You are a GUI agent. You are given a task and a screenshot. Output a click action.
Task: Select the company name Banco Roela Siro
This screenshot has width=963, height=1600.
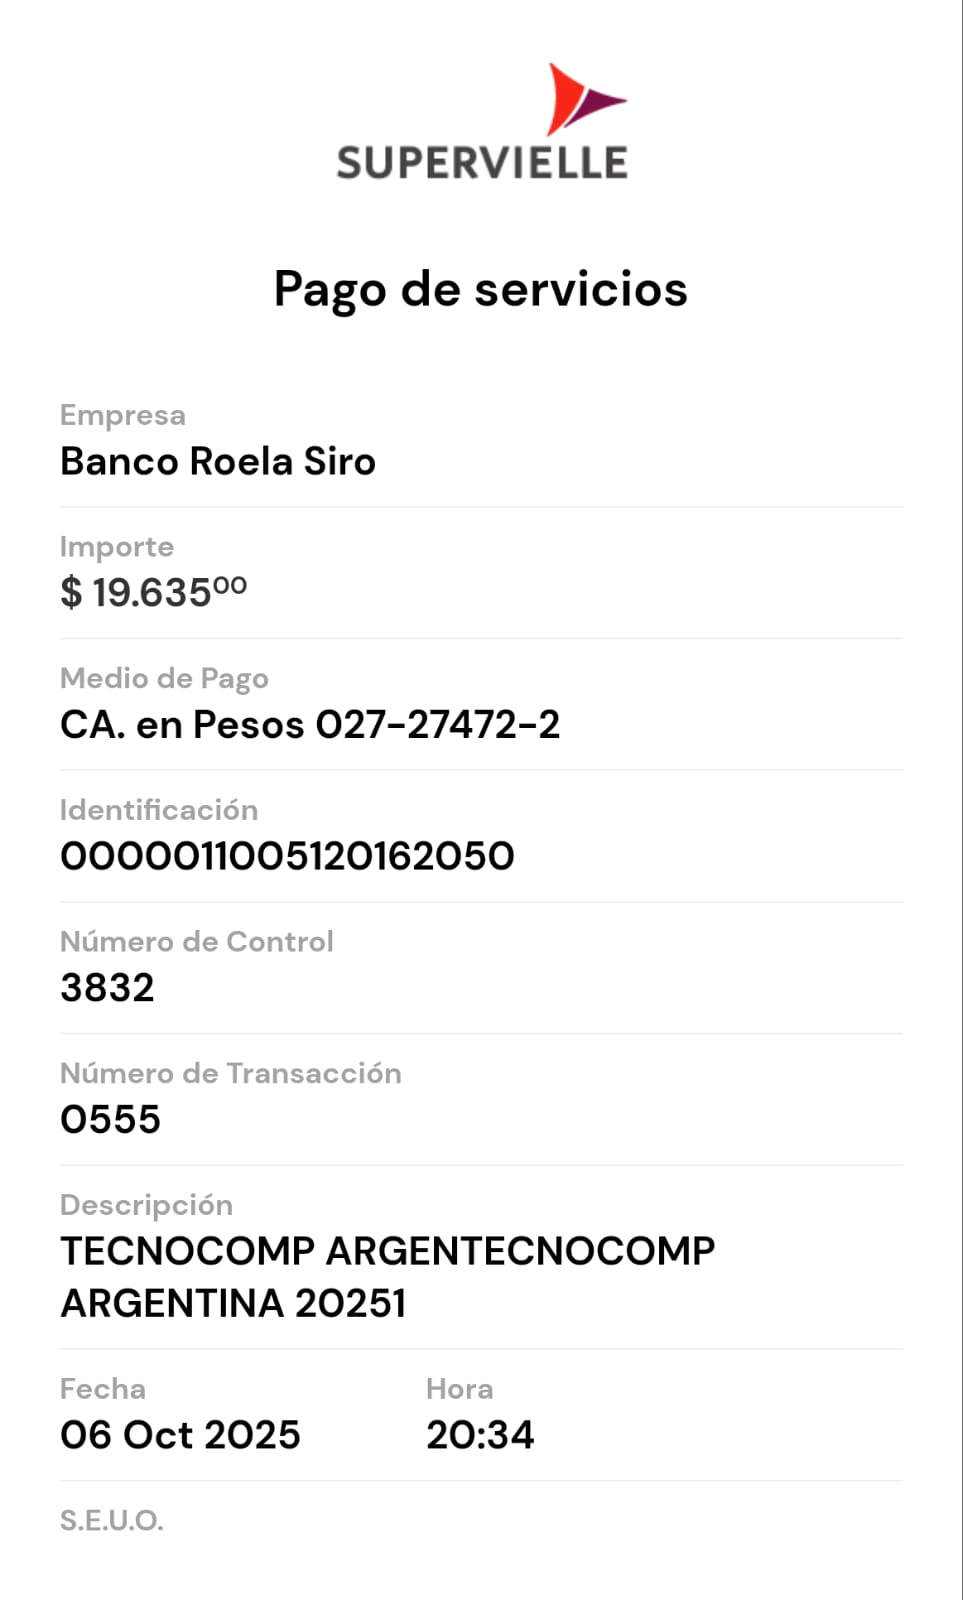pyautogui.click(x=218, y=462)
